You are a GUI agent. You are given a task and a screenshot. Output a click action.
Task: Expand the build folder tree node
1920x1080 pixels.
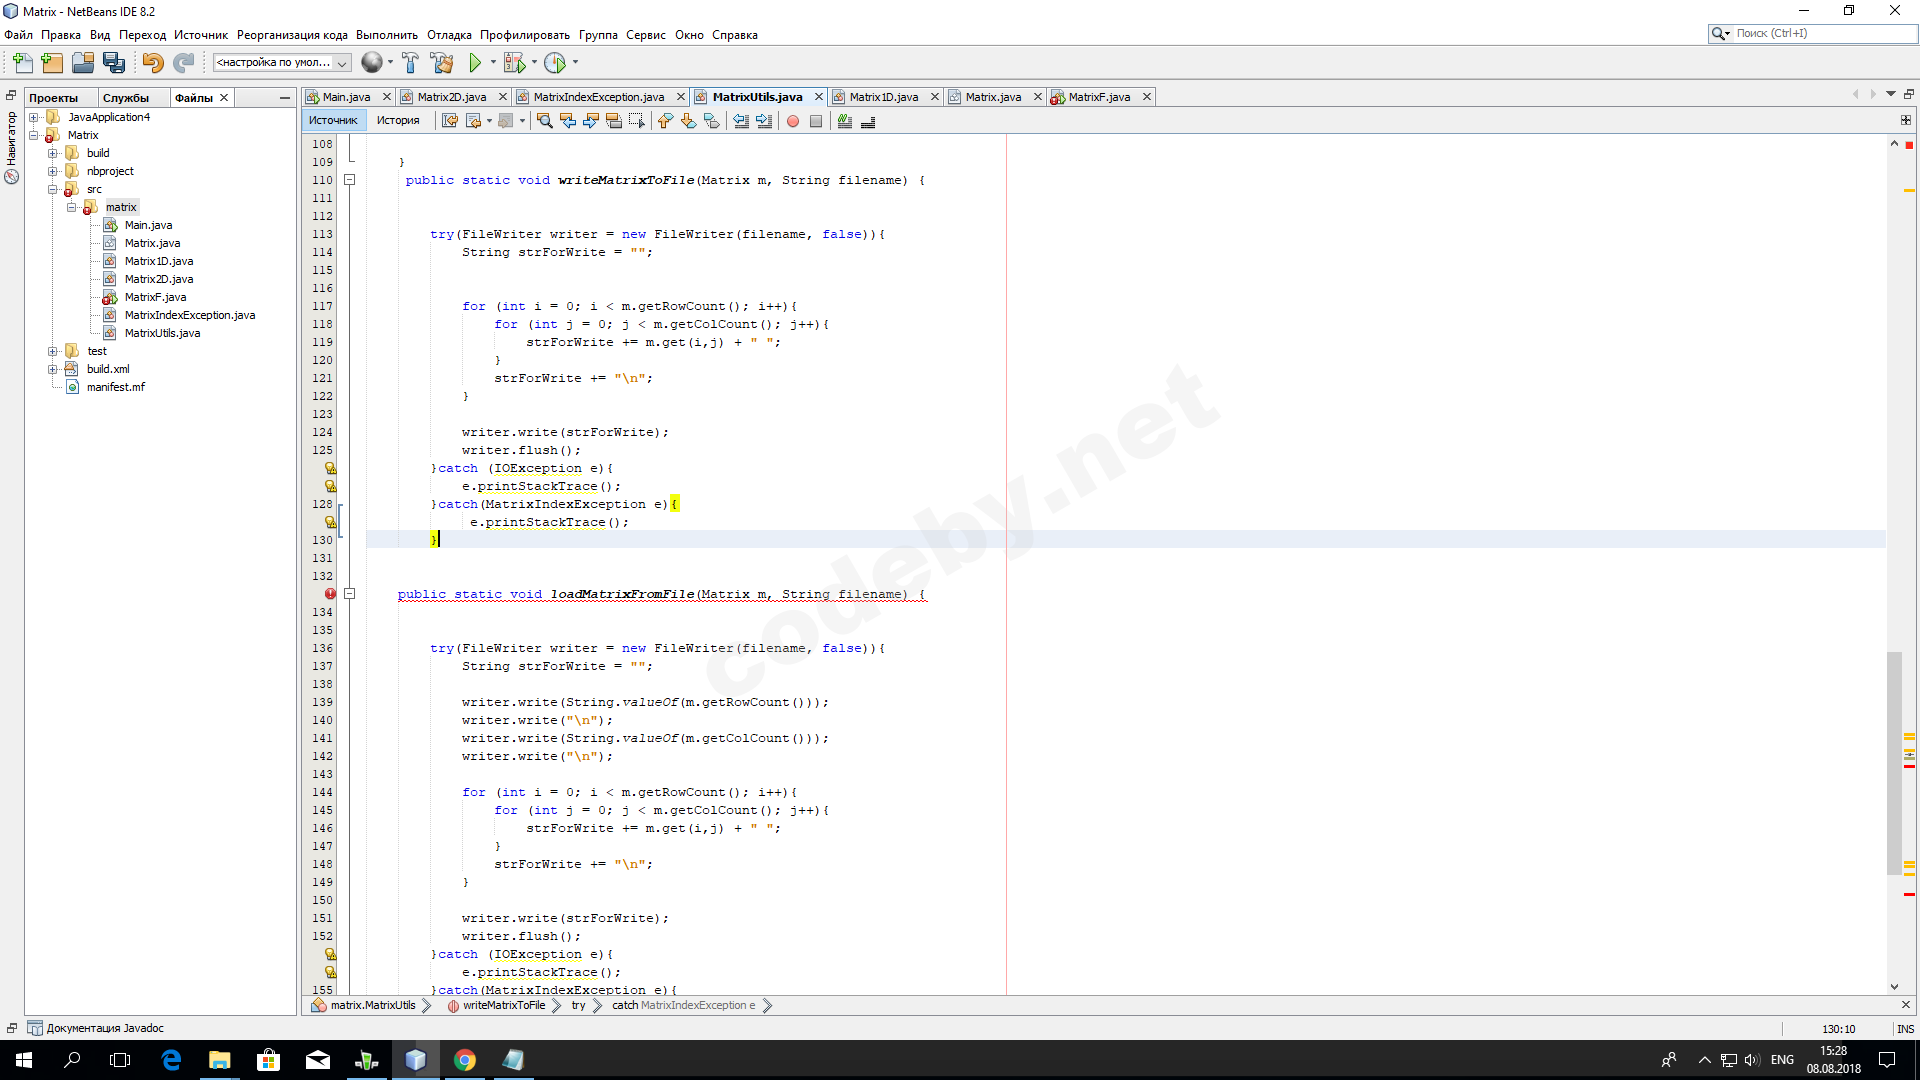point(53,153)
